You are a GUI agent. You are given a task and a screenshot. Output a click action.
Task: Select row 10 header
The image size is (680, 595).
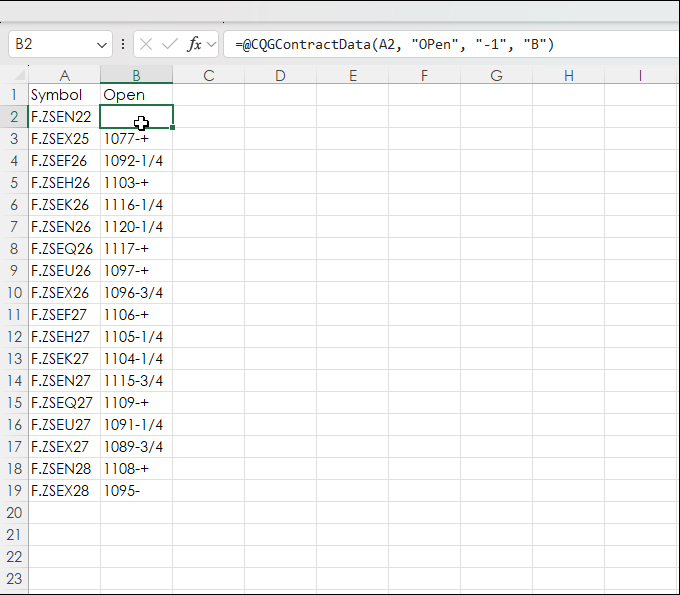pos(14,293)
